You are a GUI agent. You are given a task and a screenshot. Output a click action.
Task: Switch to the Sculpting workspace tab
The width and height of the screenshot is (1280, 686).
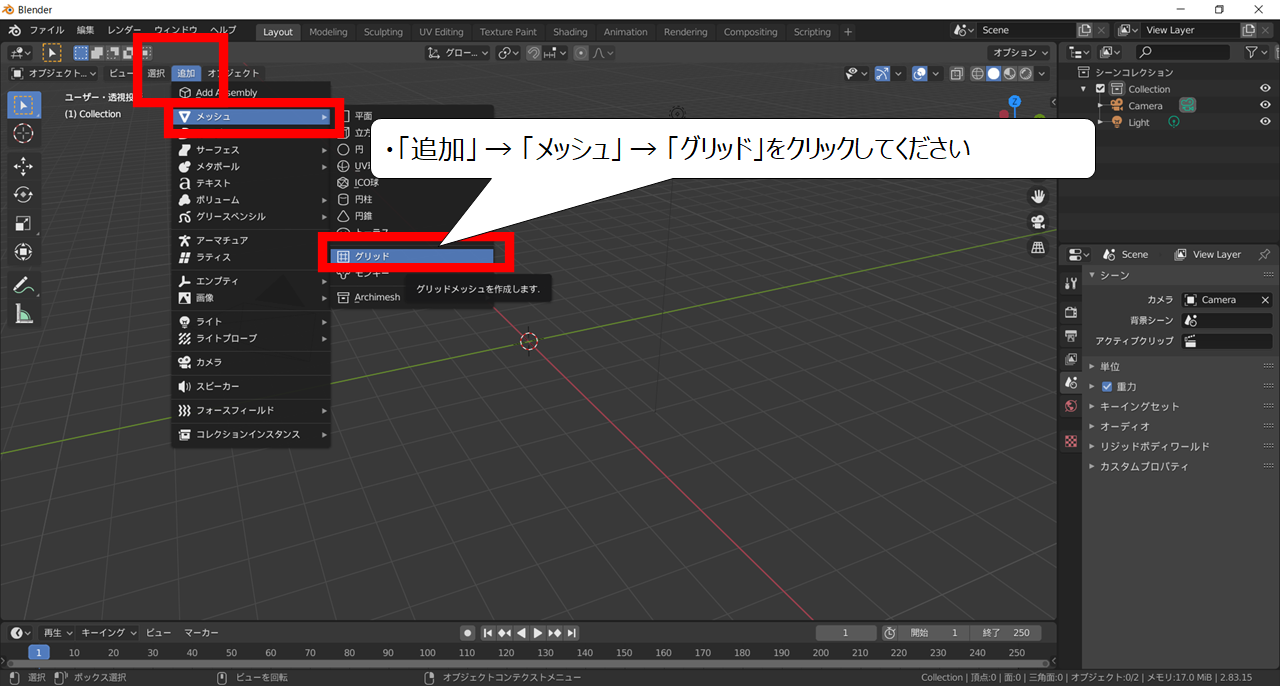click(x=383, y=32)
